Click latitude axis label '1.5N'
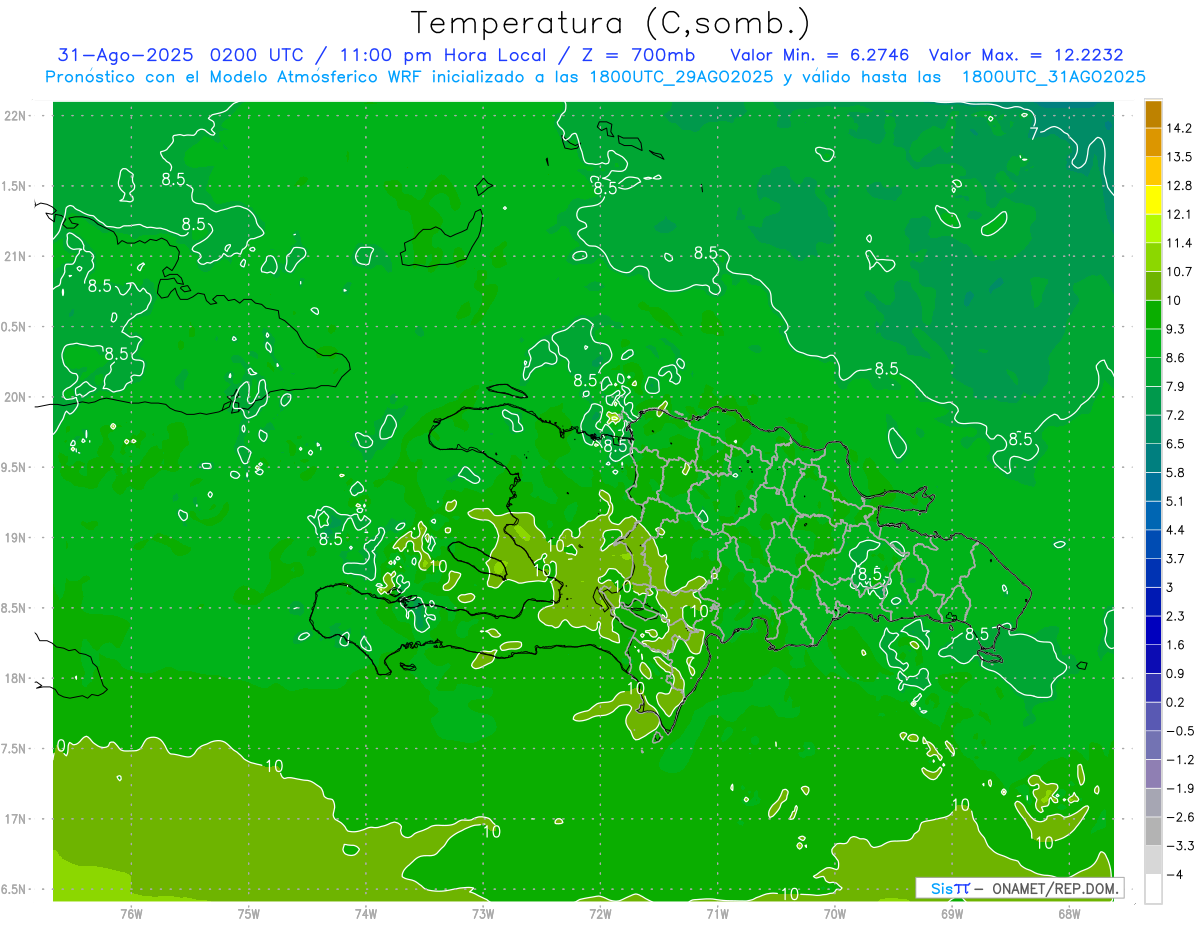1200x927 pixels. point(16,186)
